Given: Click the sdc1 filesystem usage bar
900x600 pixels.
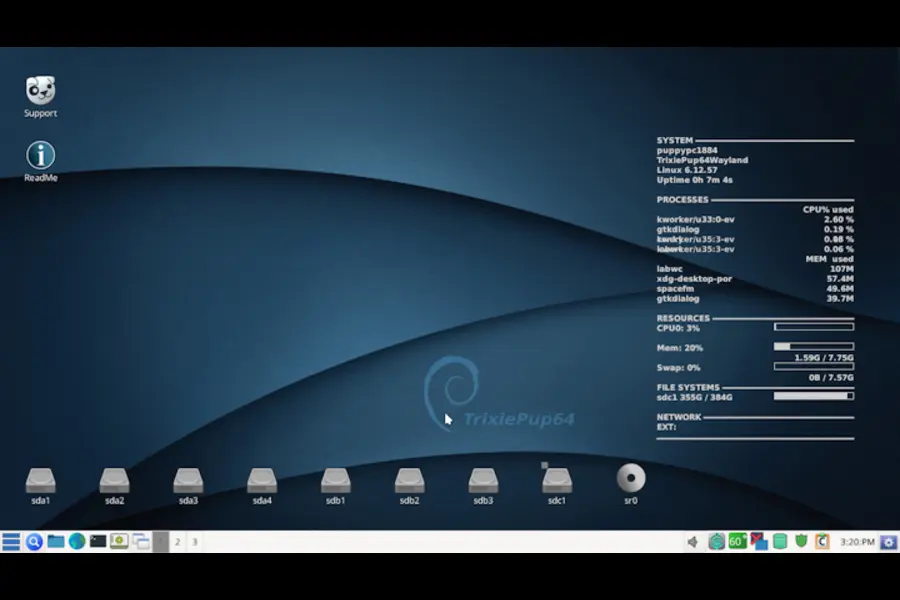Looking at the screenshot, I should coord(814,396).
